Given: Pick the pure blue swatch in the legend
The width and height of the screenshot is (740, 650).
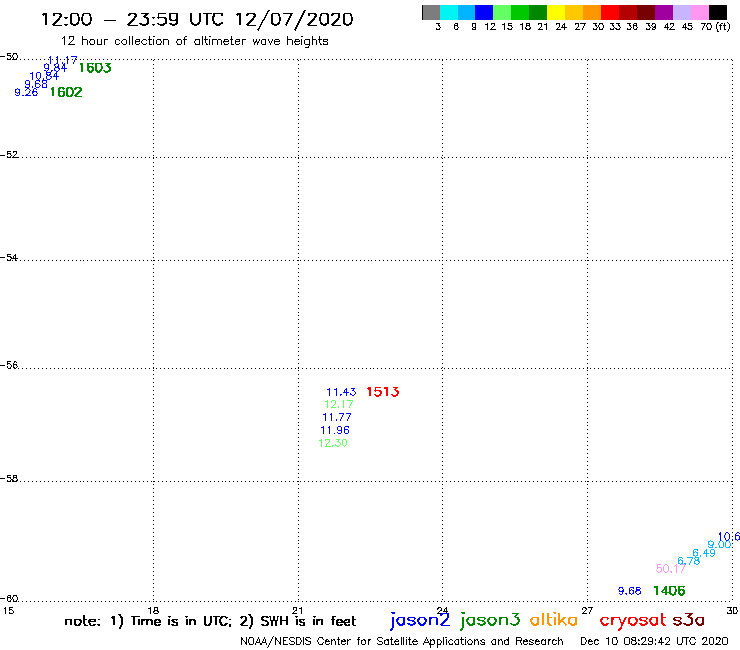Looking at the screenshot, I should pyautogui.click(x=485, y=12).
